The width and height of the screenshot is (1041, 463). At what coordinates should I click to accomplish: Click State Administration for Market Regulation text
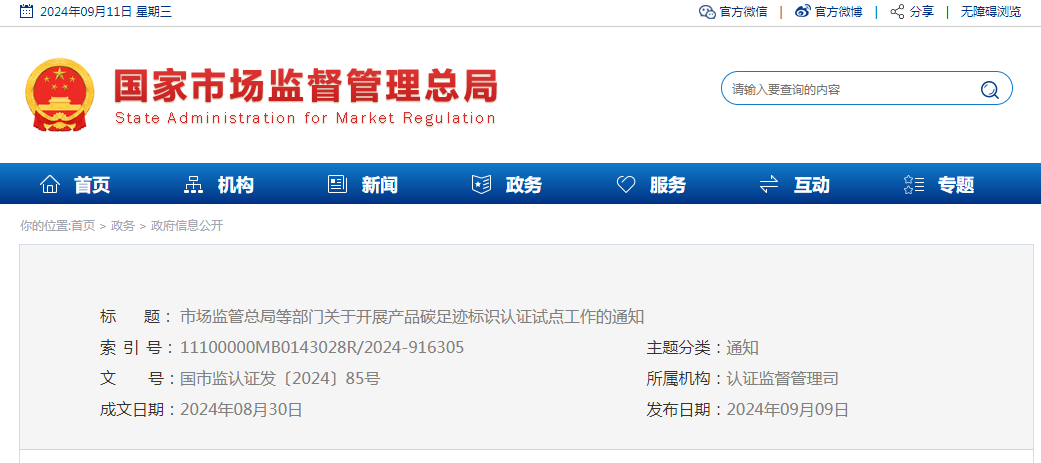305,118
